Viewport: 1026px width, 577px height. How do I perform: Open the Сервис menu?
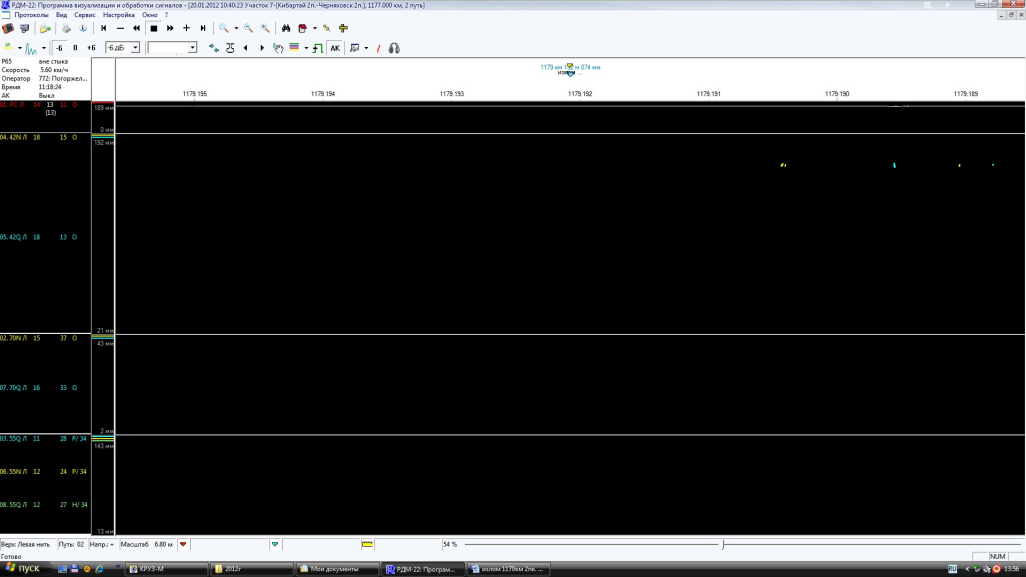coord(85,15)
